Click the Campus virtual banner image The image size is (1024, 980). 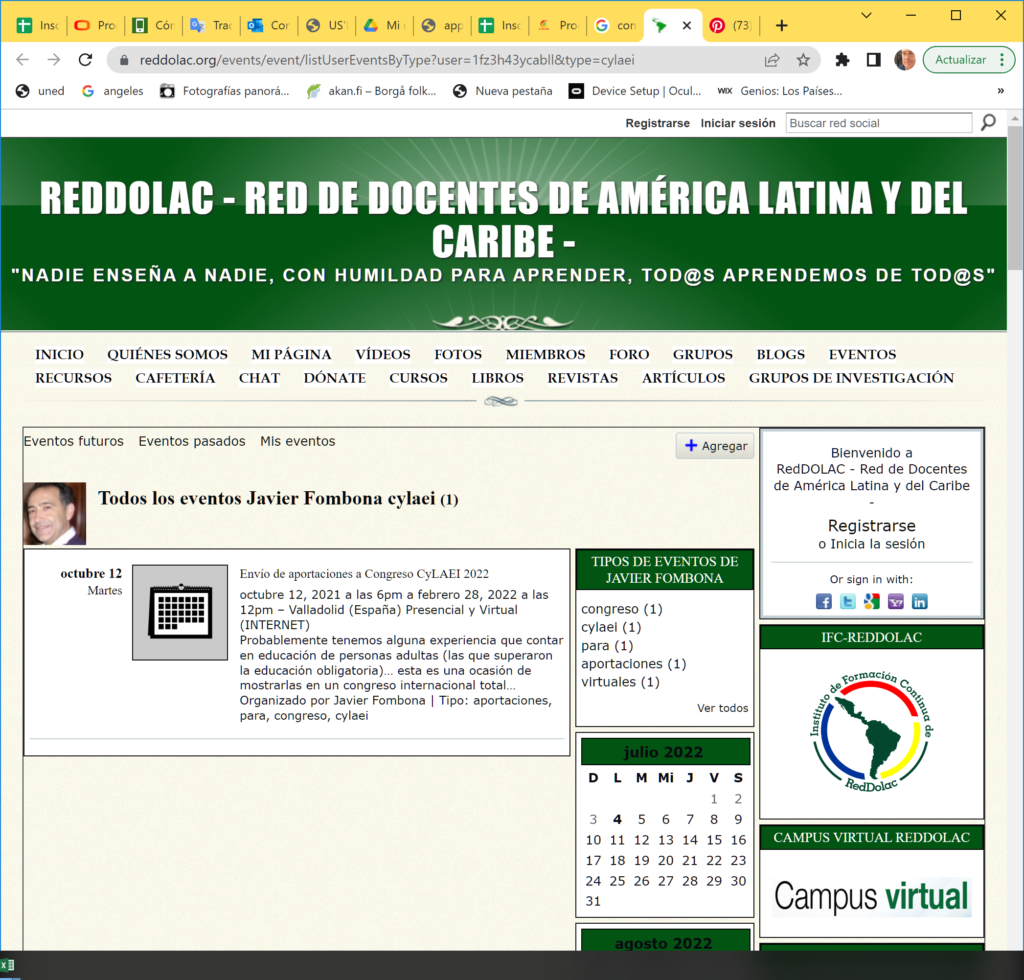[x=872, y=896]
